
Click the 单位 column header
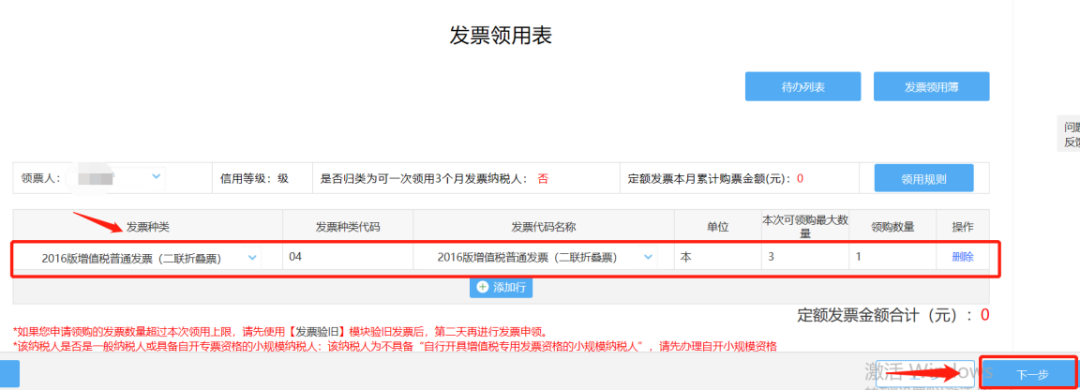tap(718, 226)
